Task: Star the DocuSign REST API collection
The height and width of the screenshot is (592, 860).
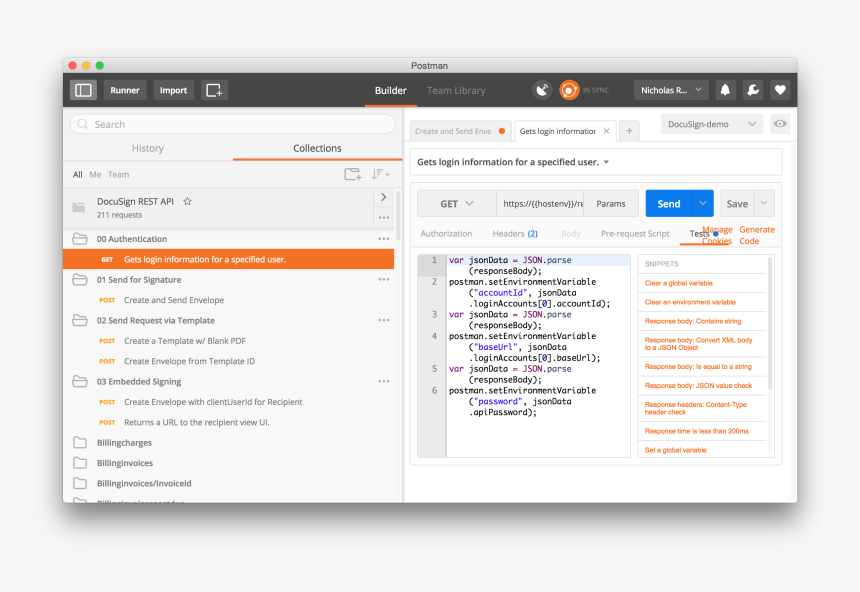Action: 188,201
